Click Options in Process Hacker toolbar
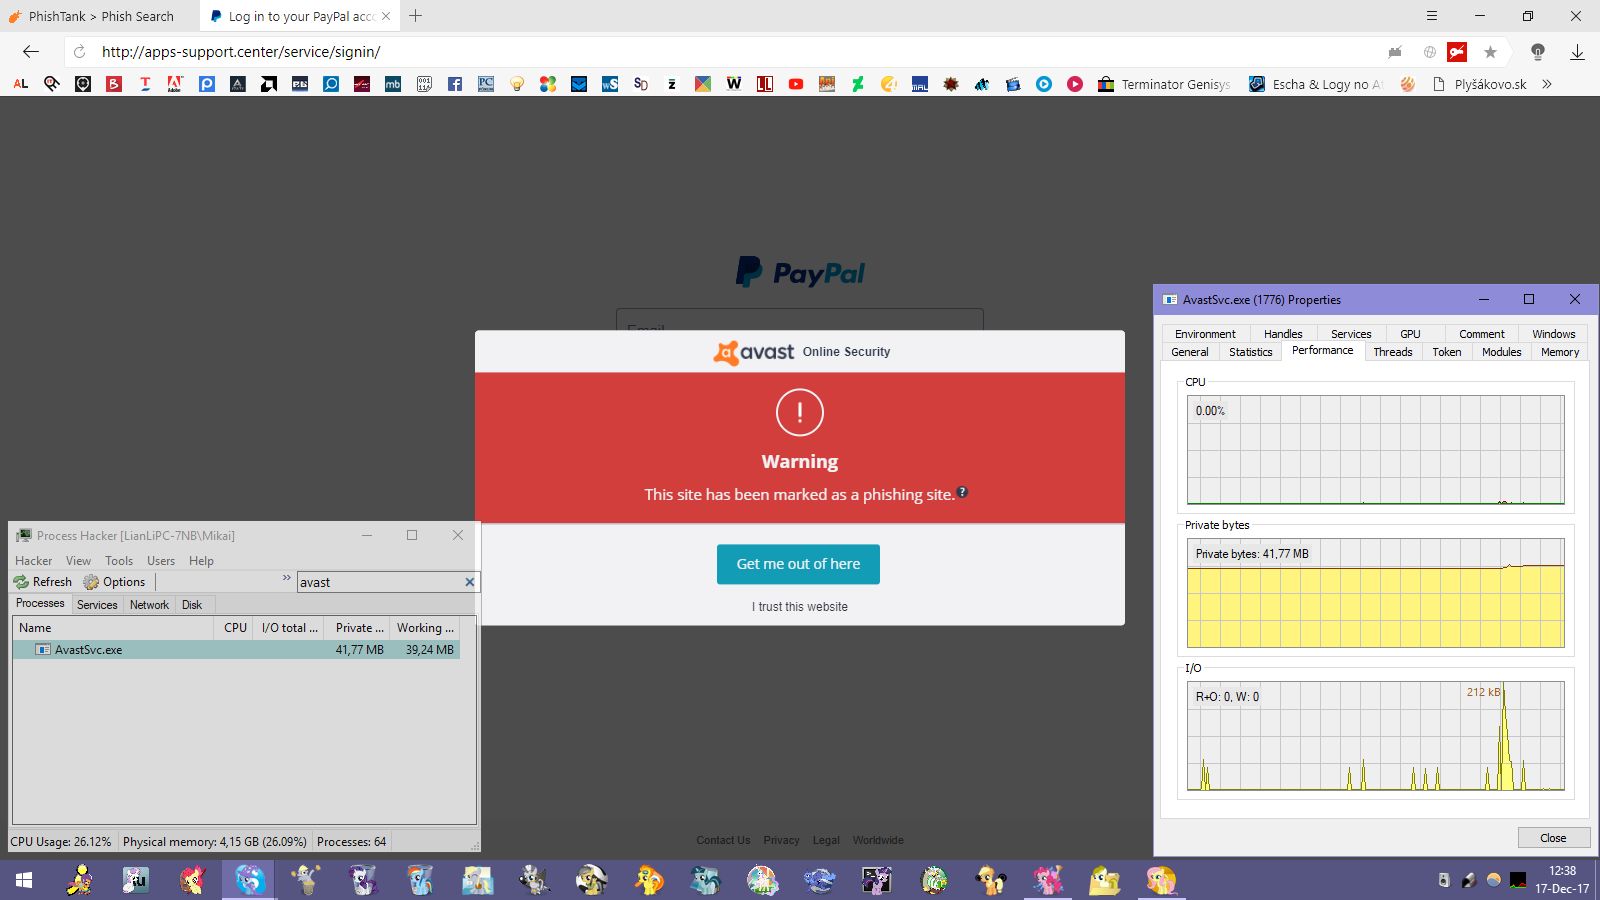1600x900 pixels. (115, 582)
